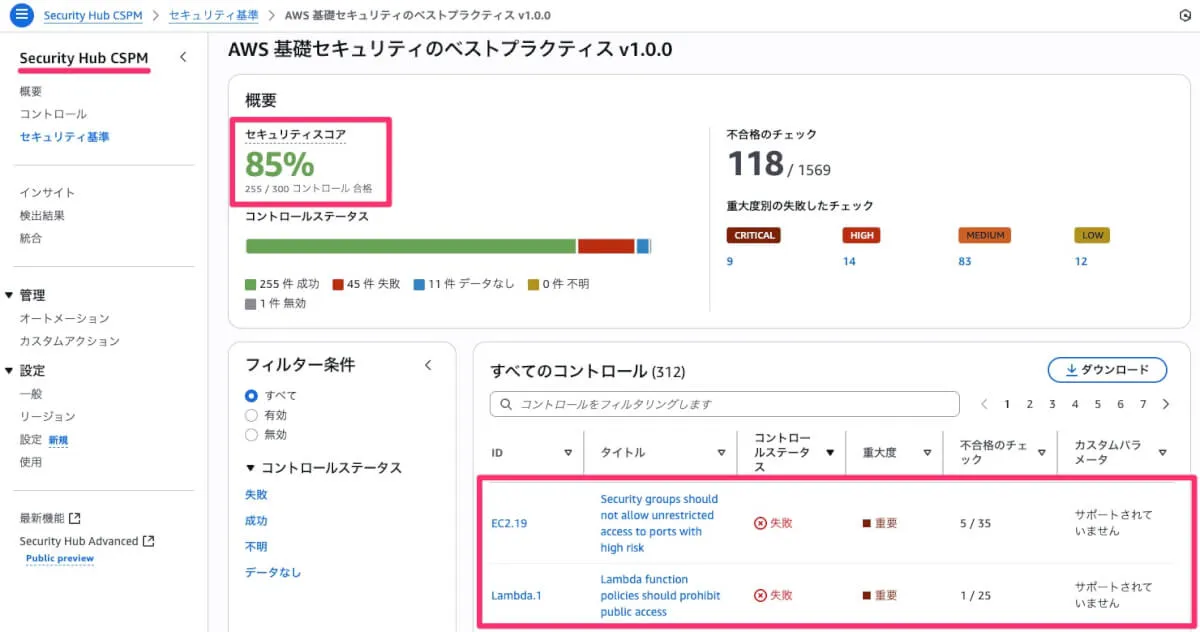Open the EC2.19 control link
Image resolution: width=1200 pixels, height=632 pixels.
[509, 523]
